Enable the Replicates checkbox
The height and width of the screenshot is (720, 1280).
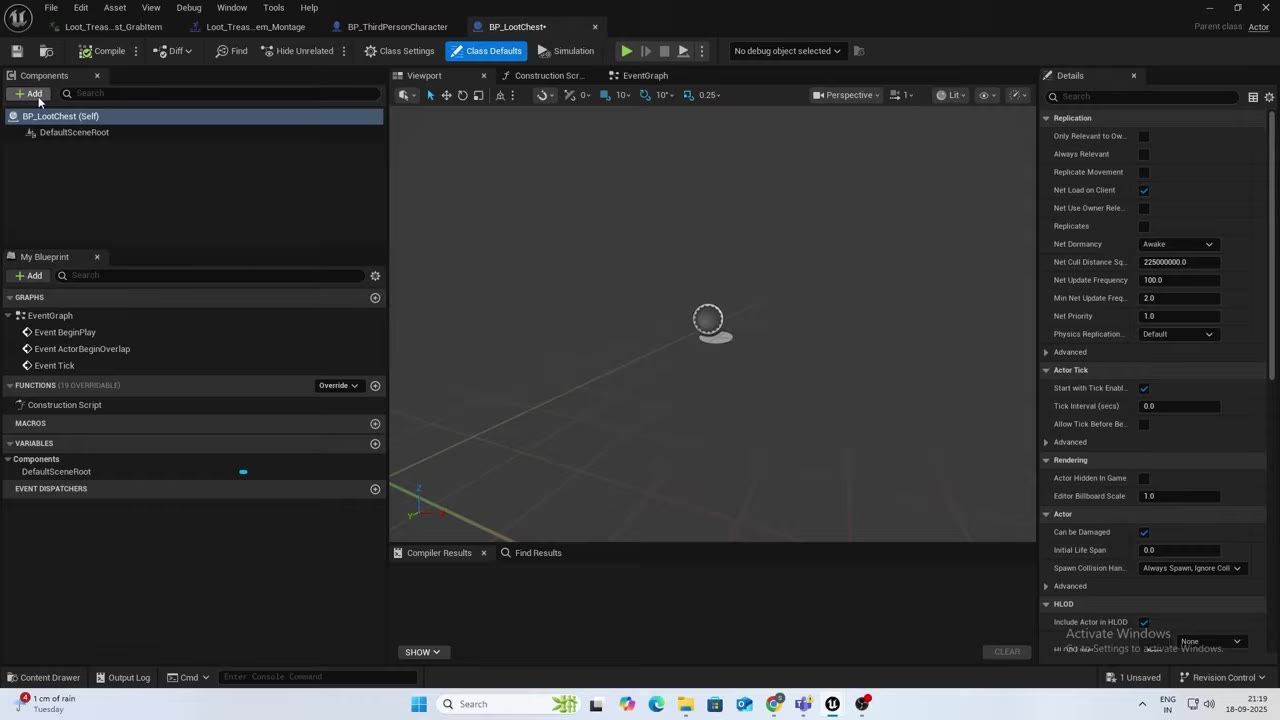pyautogui.click(x=1144, y=226)
